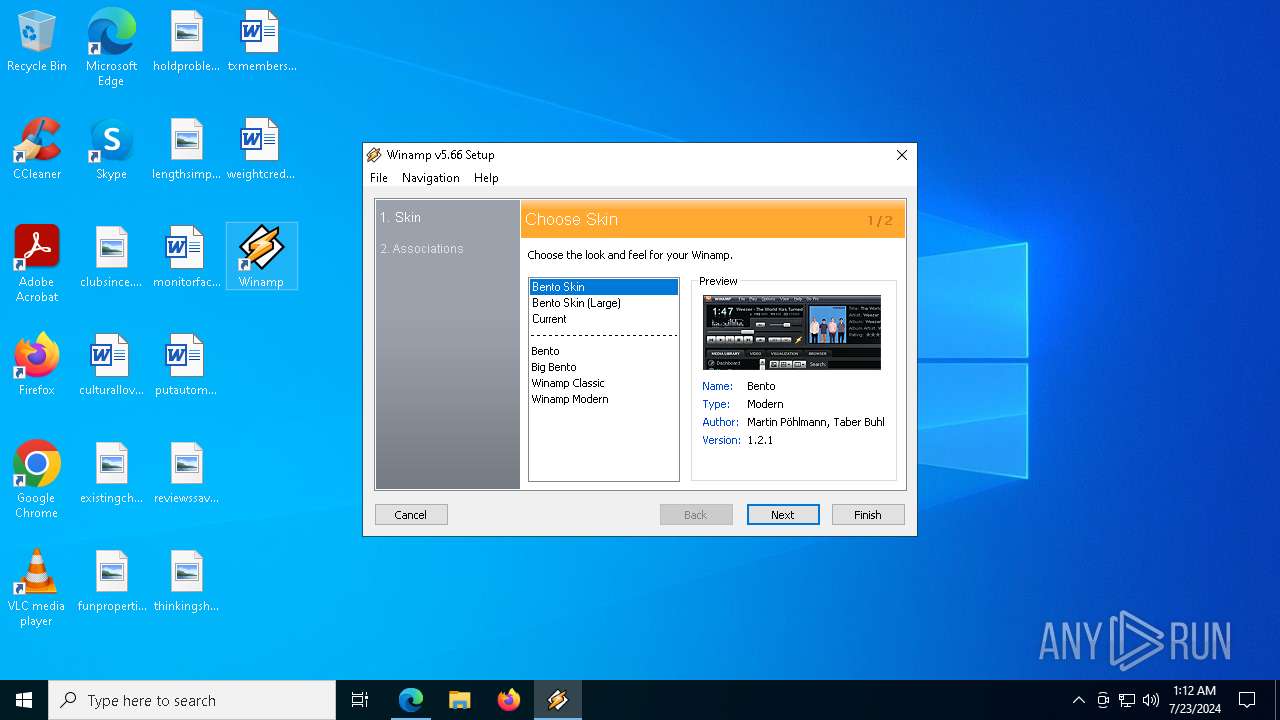Open File Explorer from the taskbar
Viewport: 1280px width, 720px height.
(x=460, y=700)
